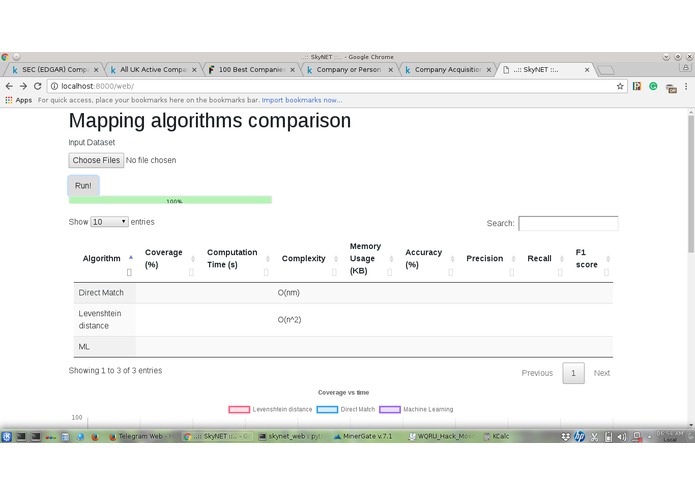Switch to the Company Acquisition tab
The image size is (695, 494).
pyautogui.click(x=445, y=70)
